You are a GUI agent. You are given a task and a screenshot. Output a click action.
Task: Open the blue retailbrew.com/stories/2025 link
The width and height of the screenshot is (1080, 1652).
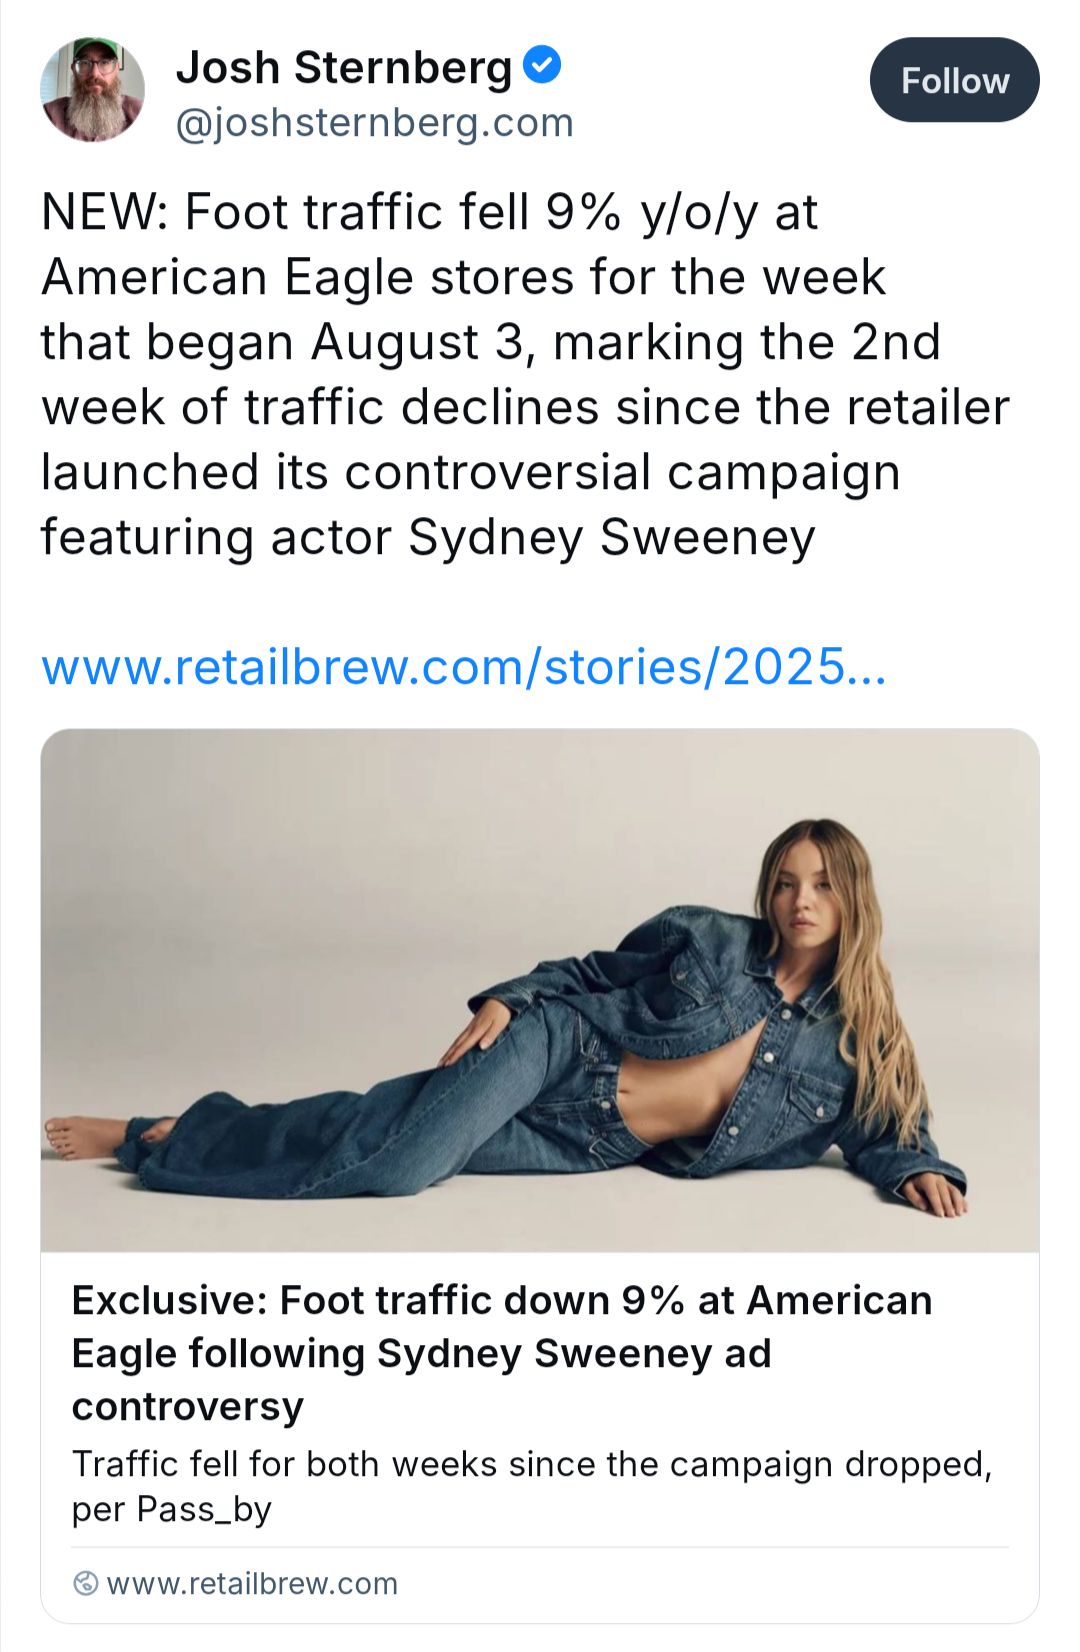pyautogui.click(x=463, y=667)
